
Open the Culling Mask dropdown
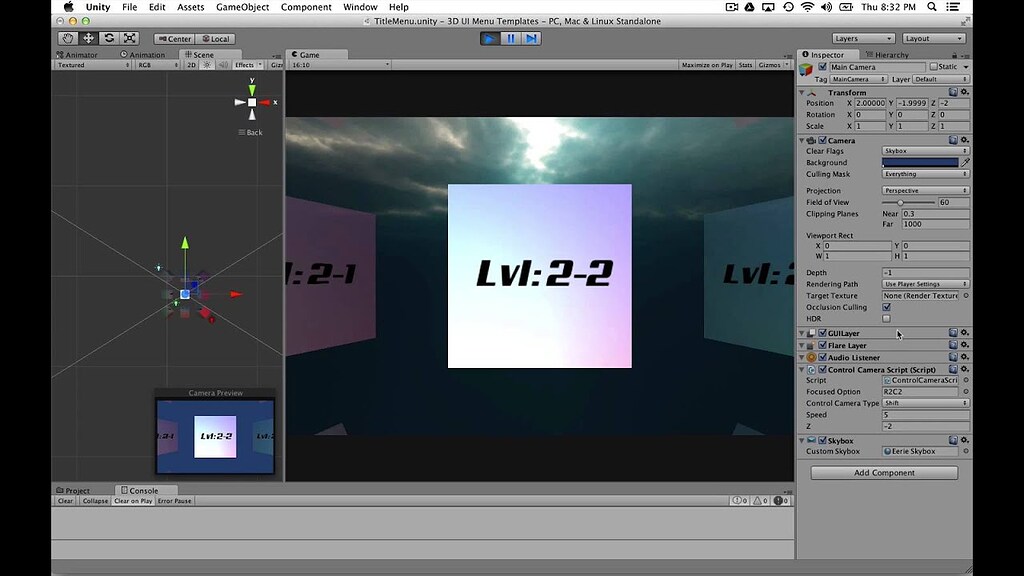pos(925,174)
